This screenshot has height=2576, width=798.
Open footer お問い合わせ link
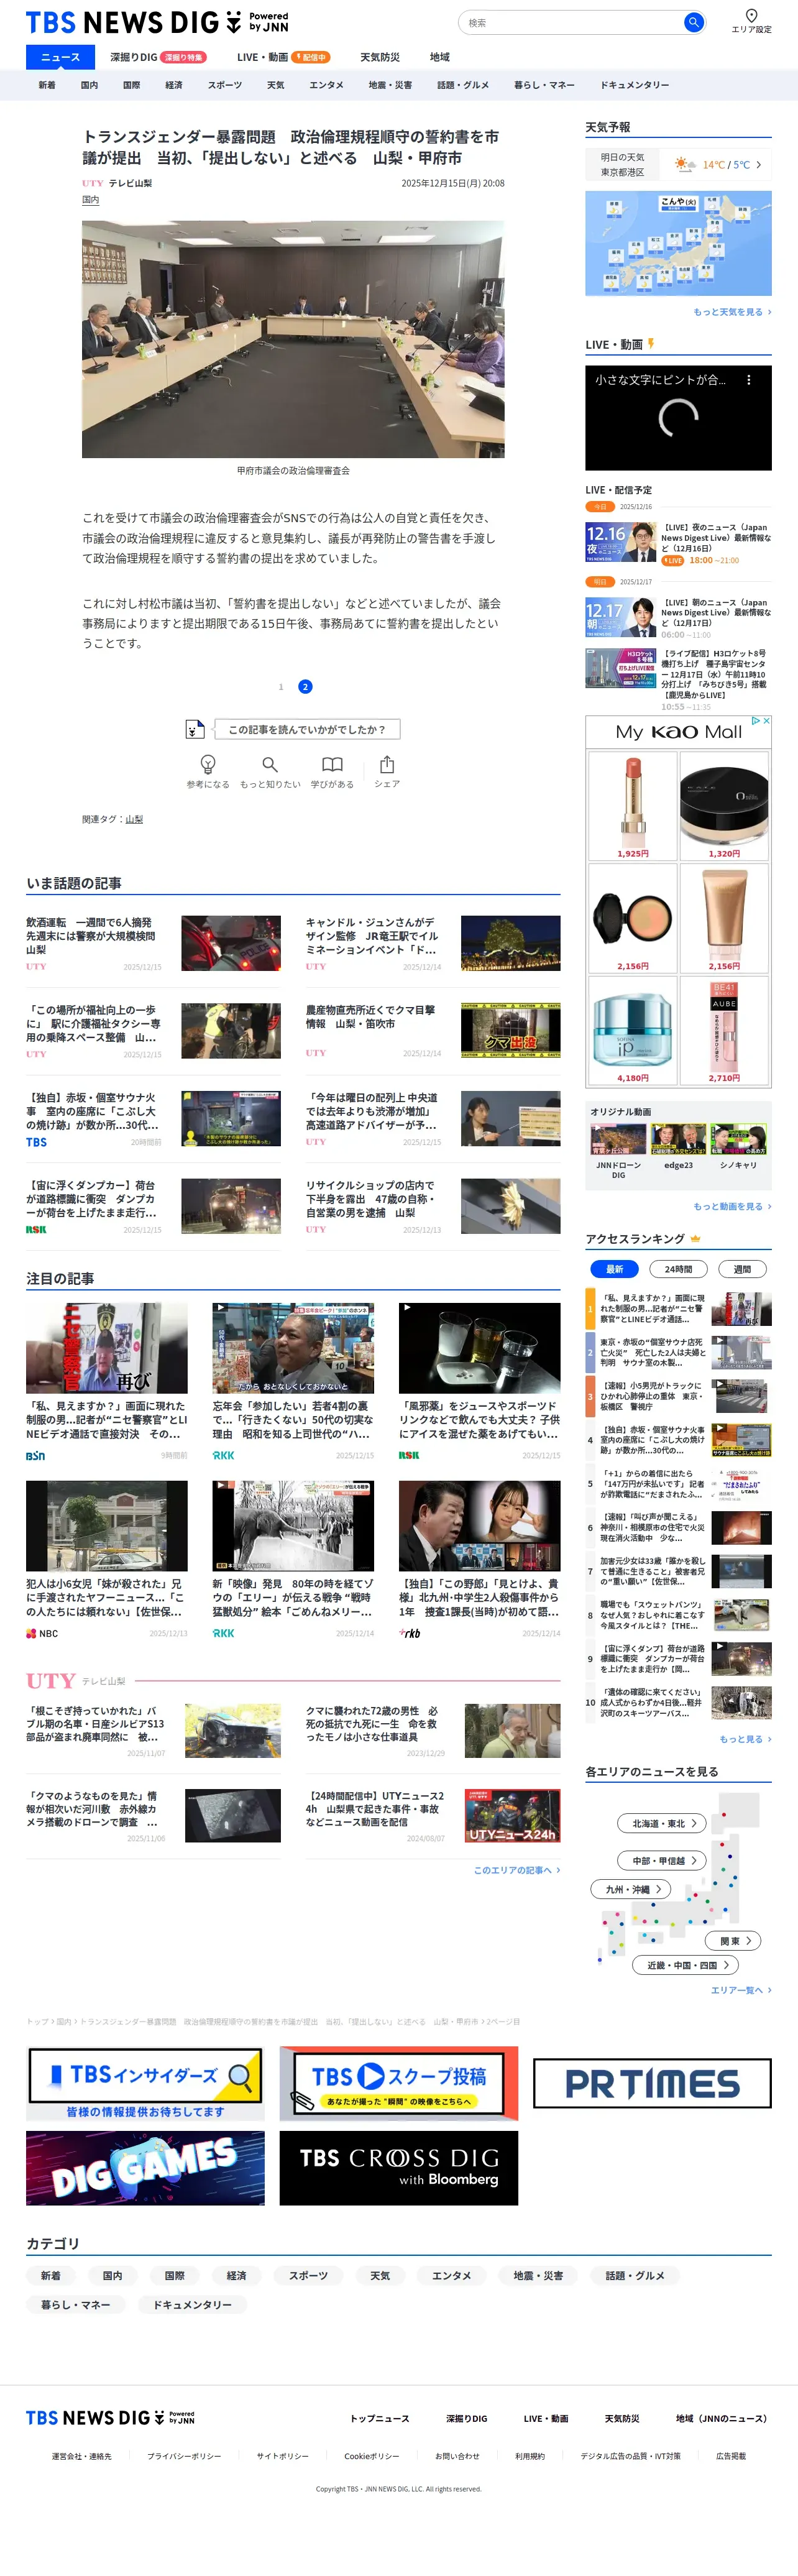[x=457, y=2456]
